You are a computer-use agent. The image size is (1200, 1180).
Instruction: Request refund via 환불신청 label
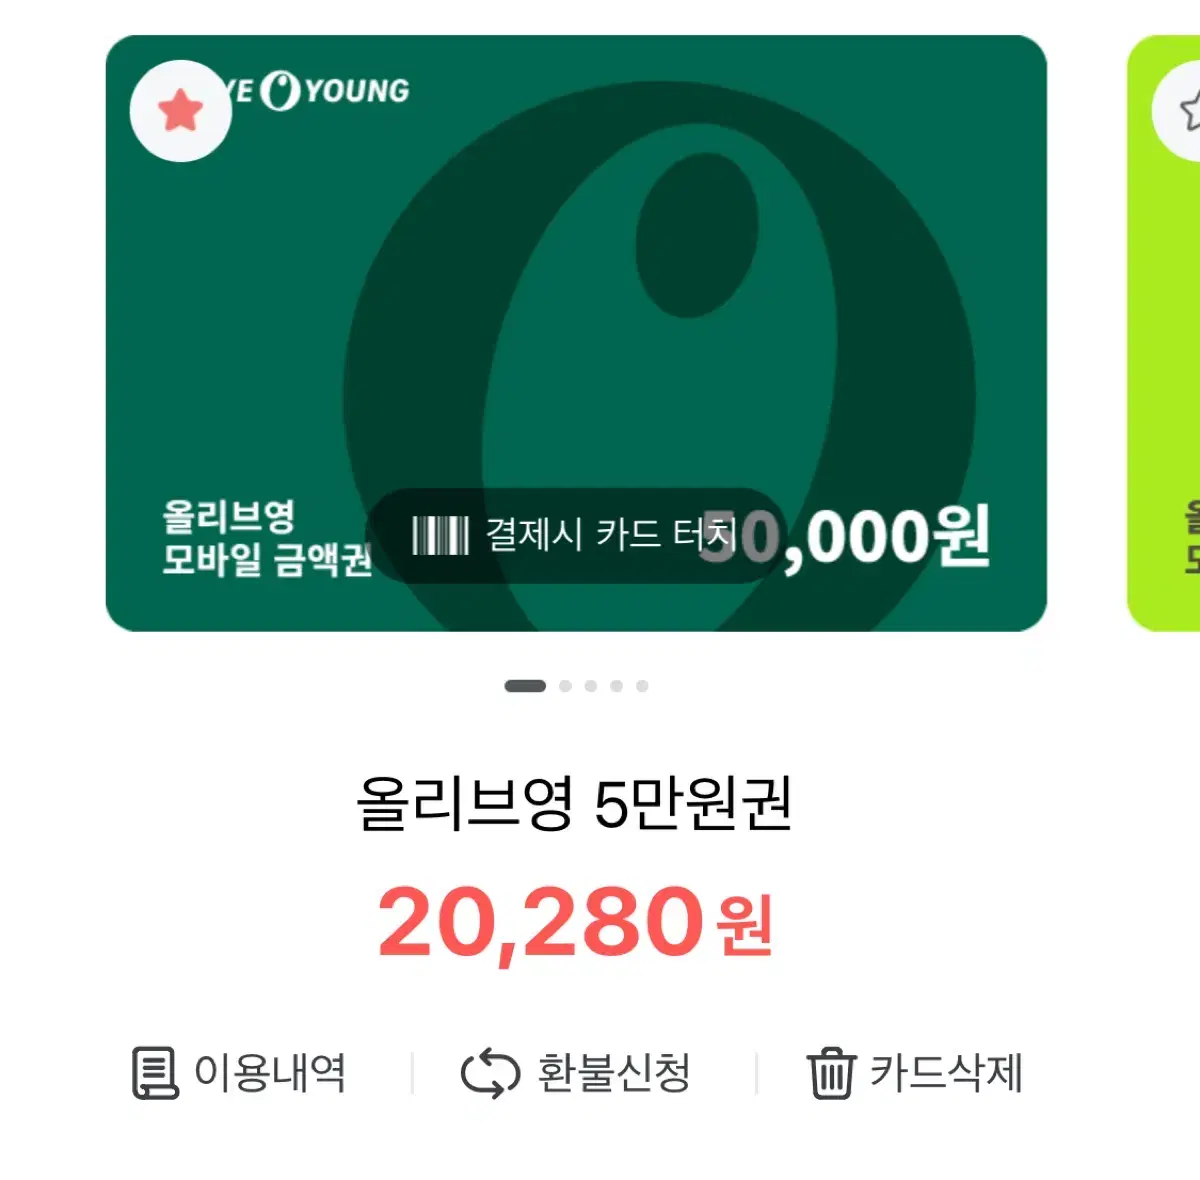[x=614, y=1073]
